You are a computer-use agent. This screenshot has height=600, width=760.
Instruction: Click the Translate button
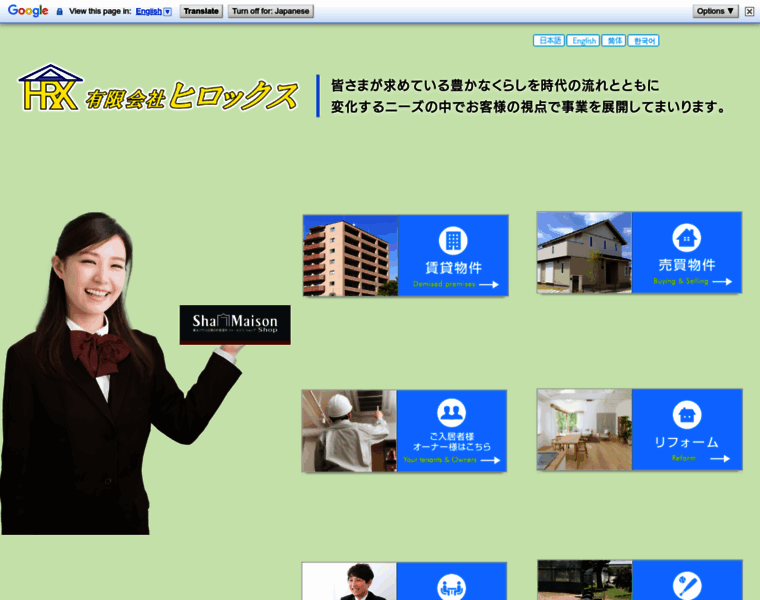(201, 11)
